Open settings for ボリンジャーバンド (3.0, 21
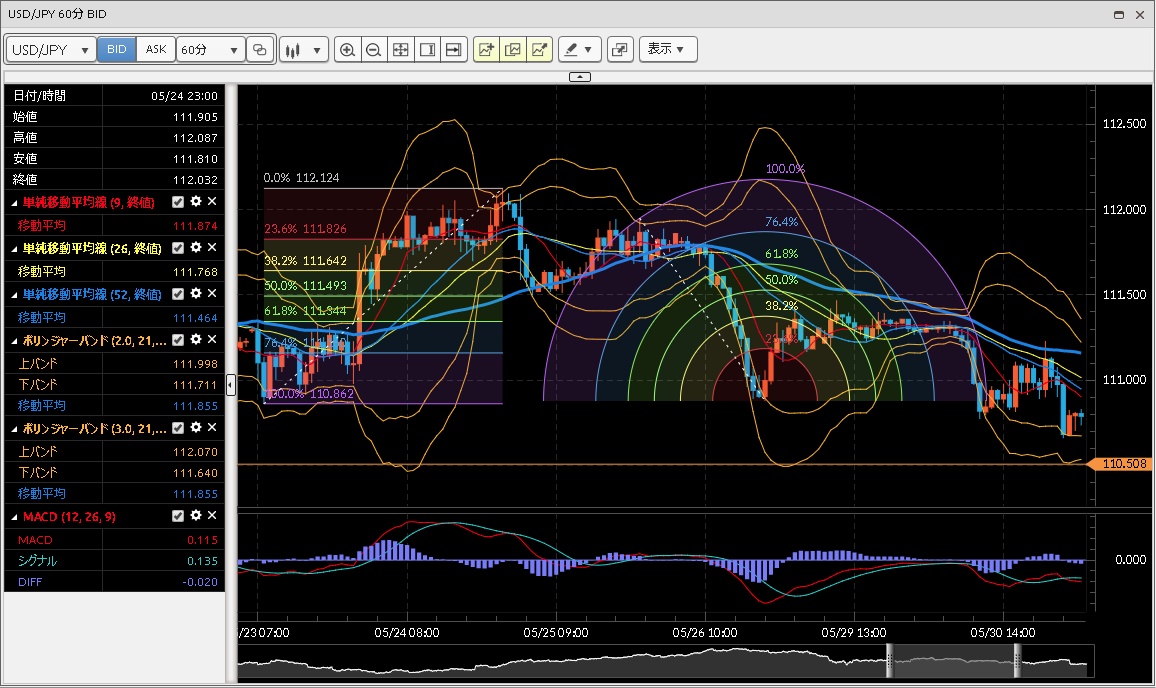Screen dimensions: 1156x688 195,427
